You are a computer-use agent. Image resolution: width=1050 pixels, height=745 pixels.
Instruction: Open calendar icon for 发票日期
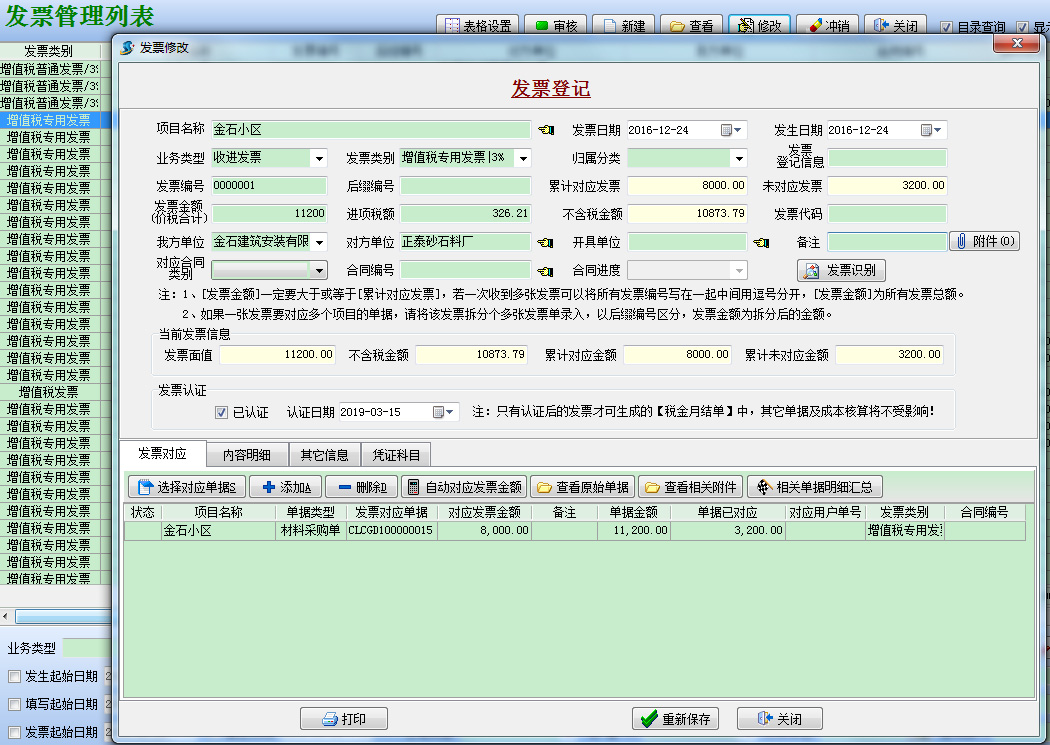726,130
